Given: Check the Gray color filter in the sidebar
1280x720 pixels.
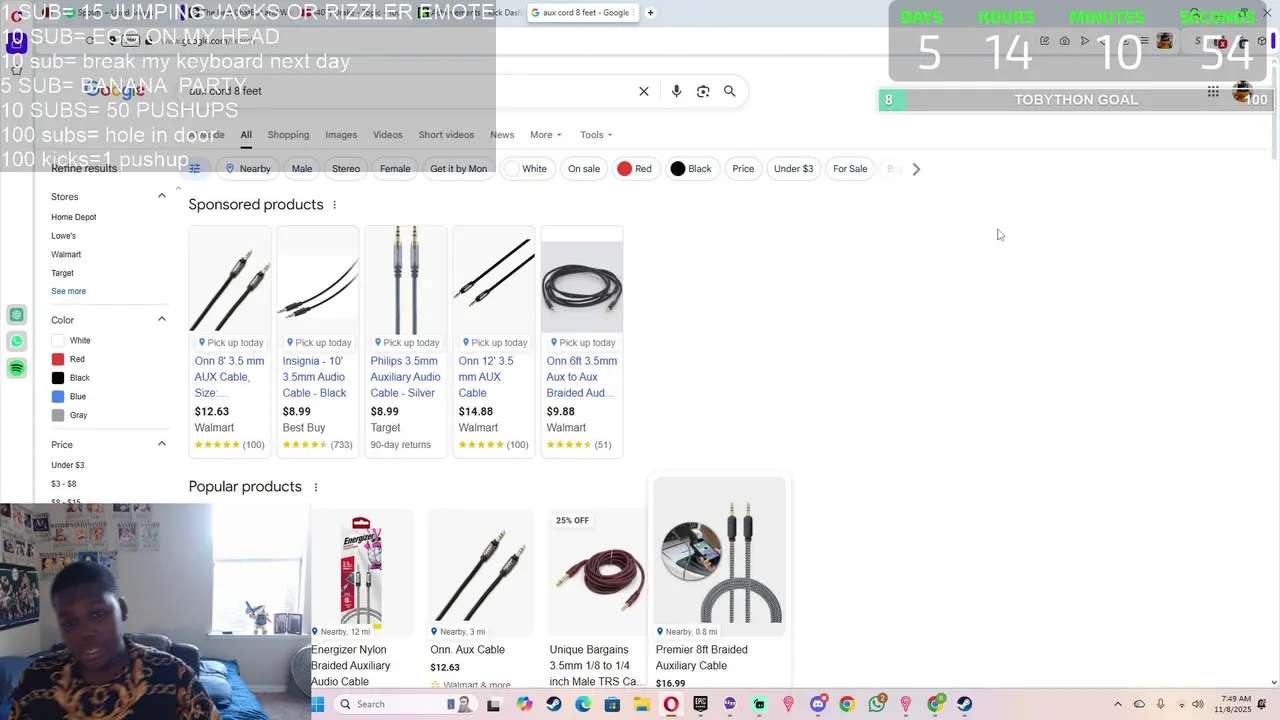Looking at the screenshot, I should pyautogui.click(x=58, y=415).
